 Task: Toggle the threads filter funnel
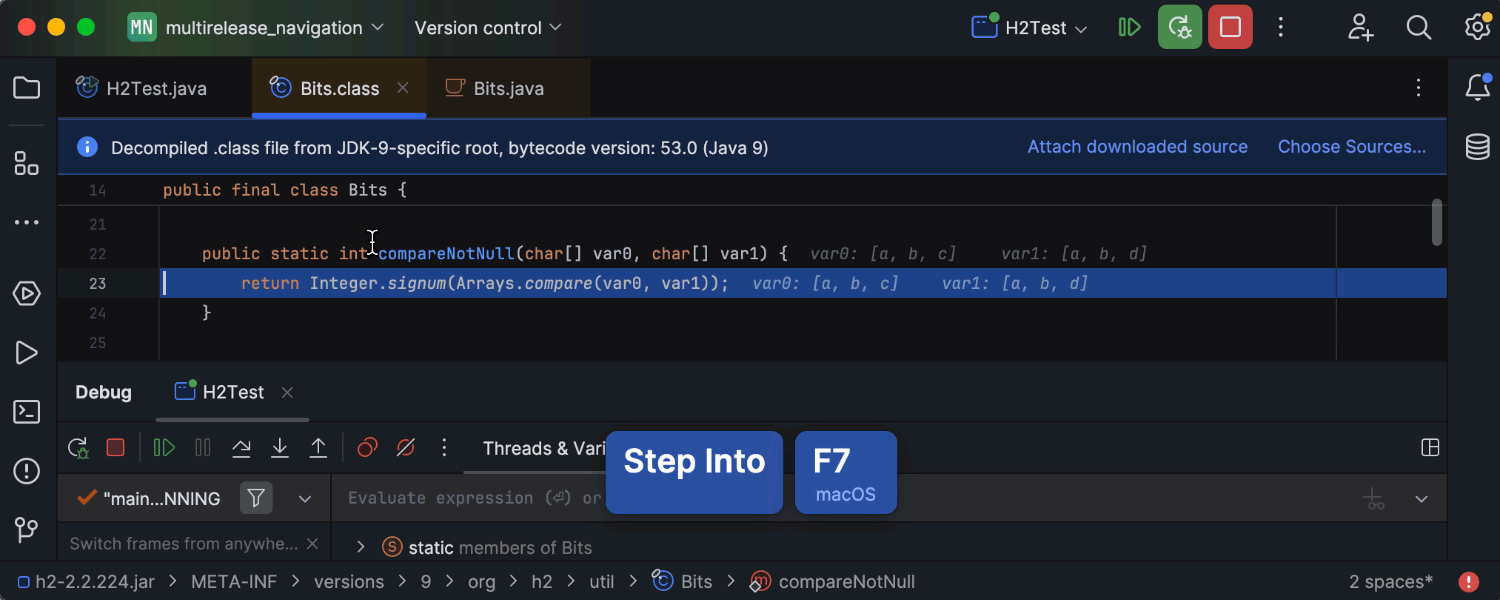pos(257,498)
